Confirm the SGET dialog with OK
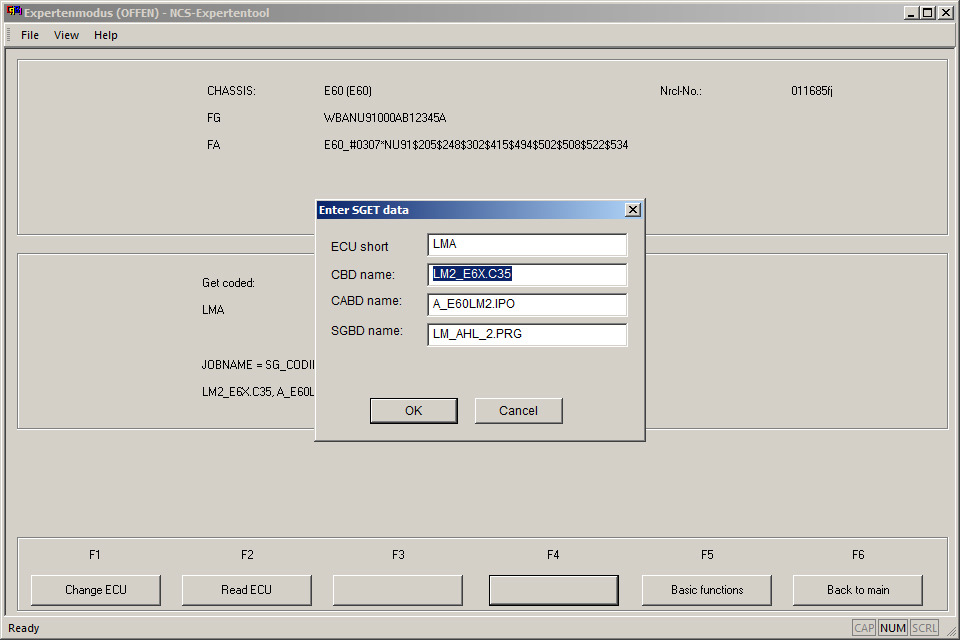The image size is (960, 640). coord(413,411)
